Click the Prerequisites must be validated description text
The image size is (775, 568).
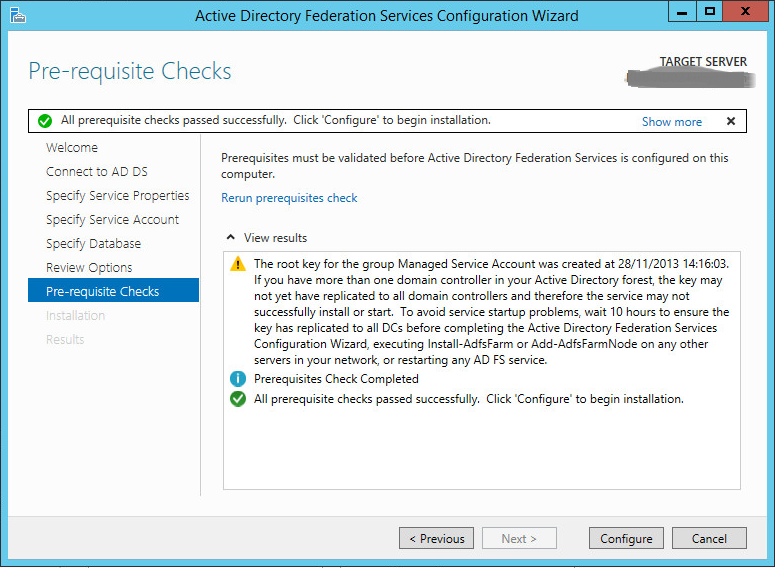point(474,166)
